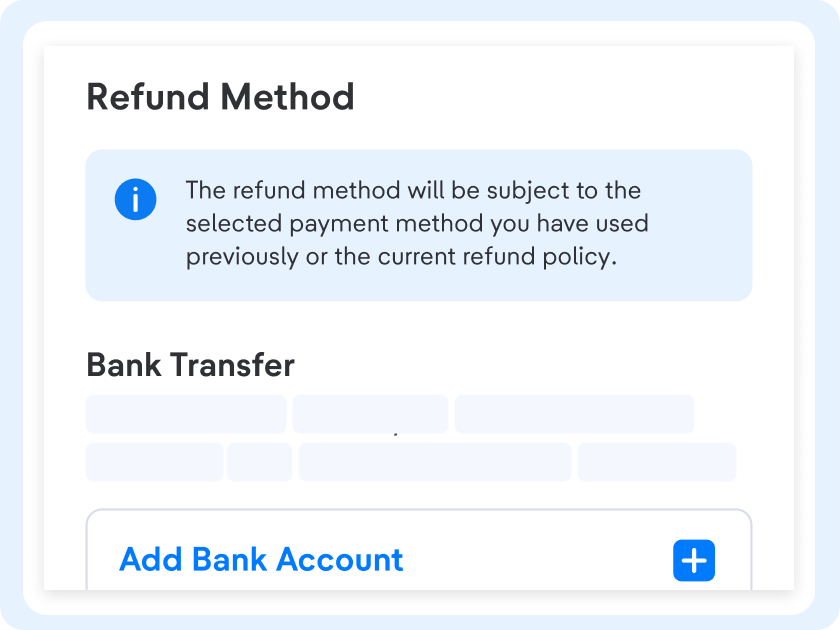Click the Refund Method title
The width and height of the screenshot is (840, 630).
point(221,97)
